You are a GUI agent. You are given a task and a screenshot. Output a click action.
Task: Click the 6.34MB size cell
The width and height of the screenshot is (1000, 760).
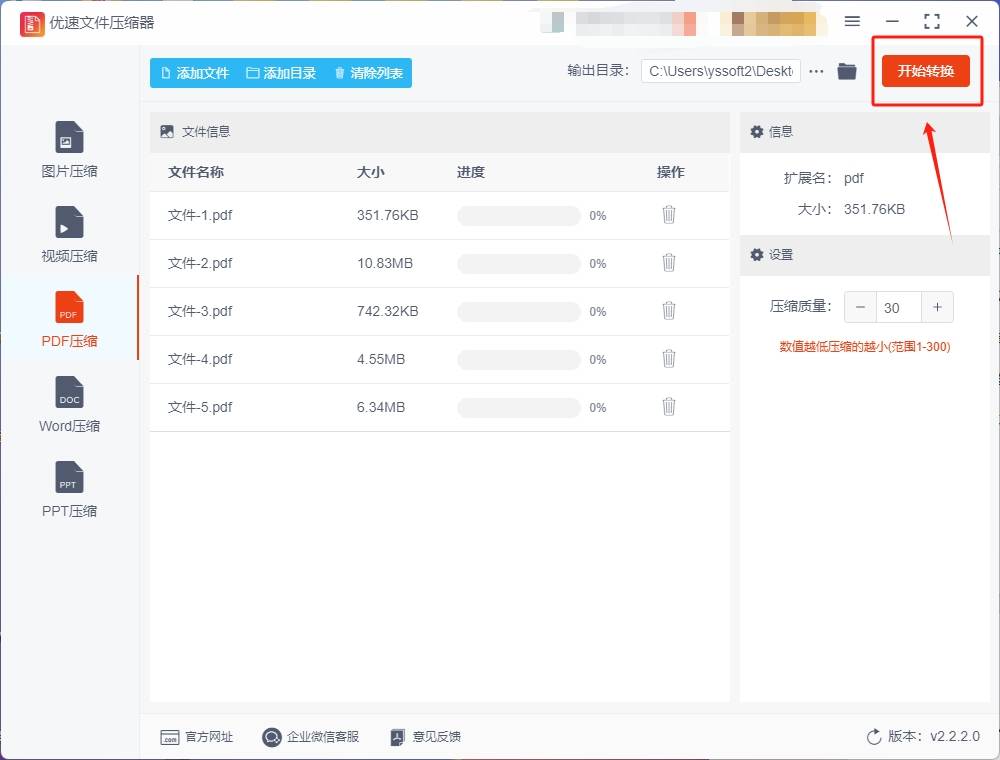pyautogui.click(x=381, y=407)
